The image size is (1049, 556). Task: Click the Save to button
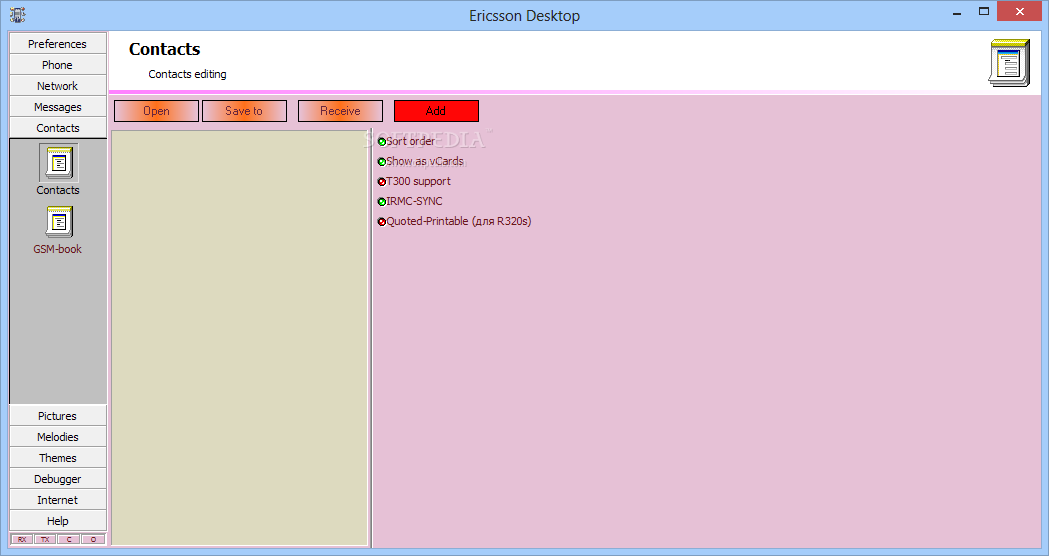[244, 111]
